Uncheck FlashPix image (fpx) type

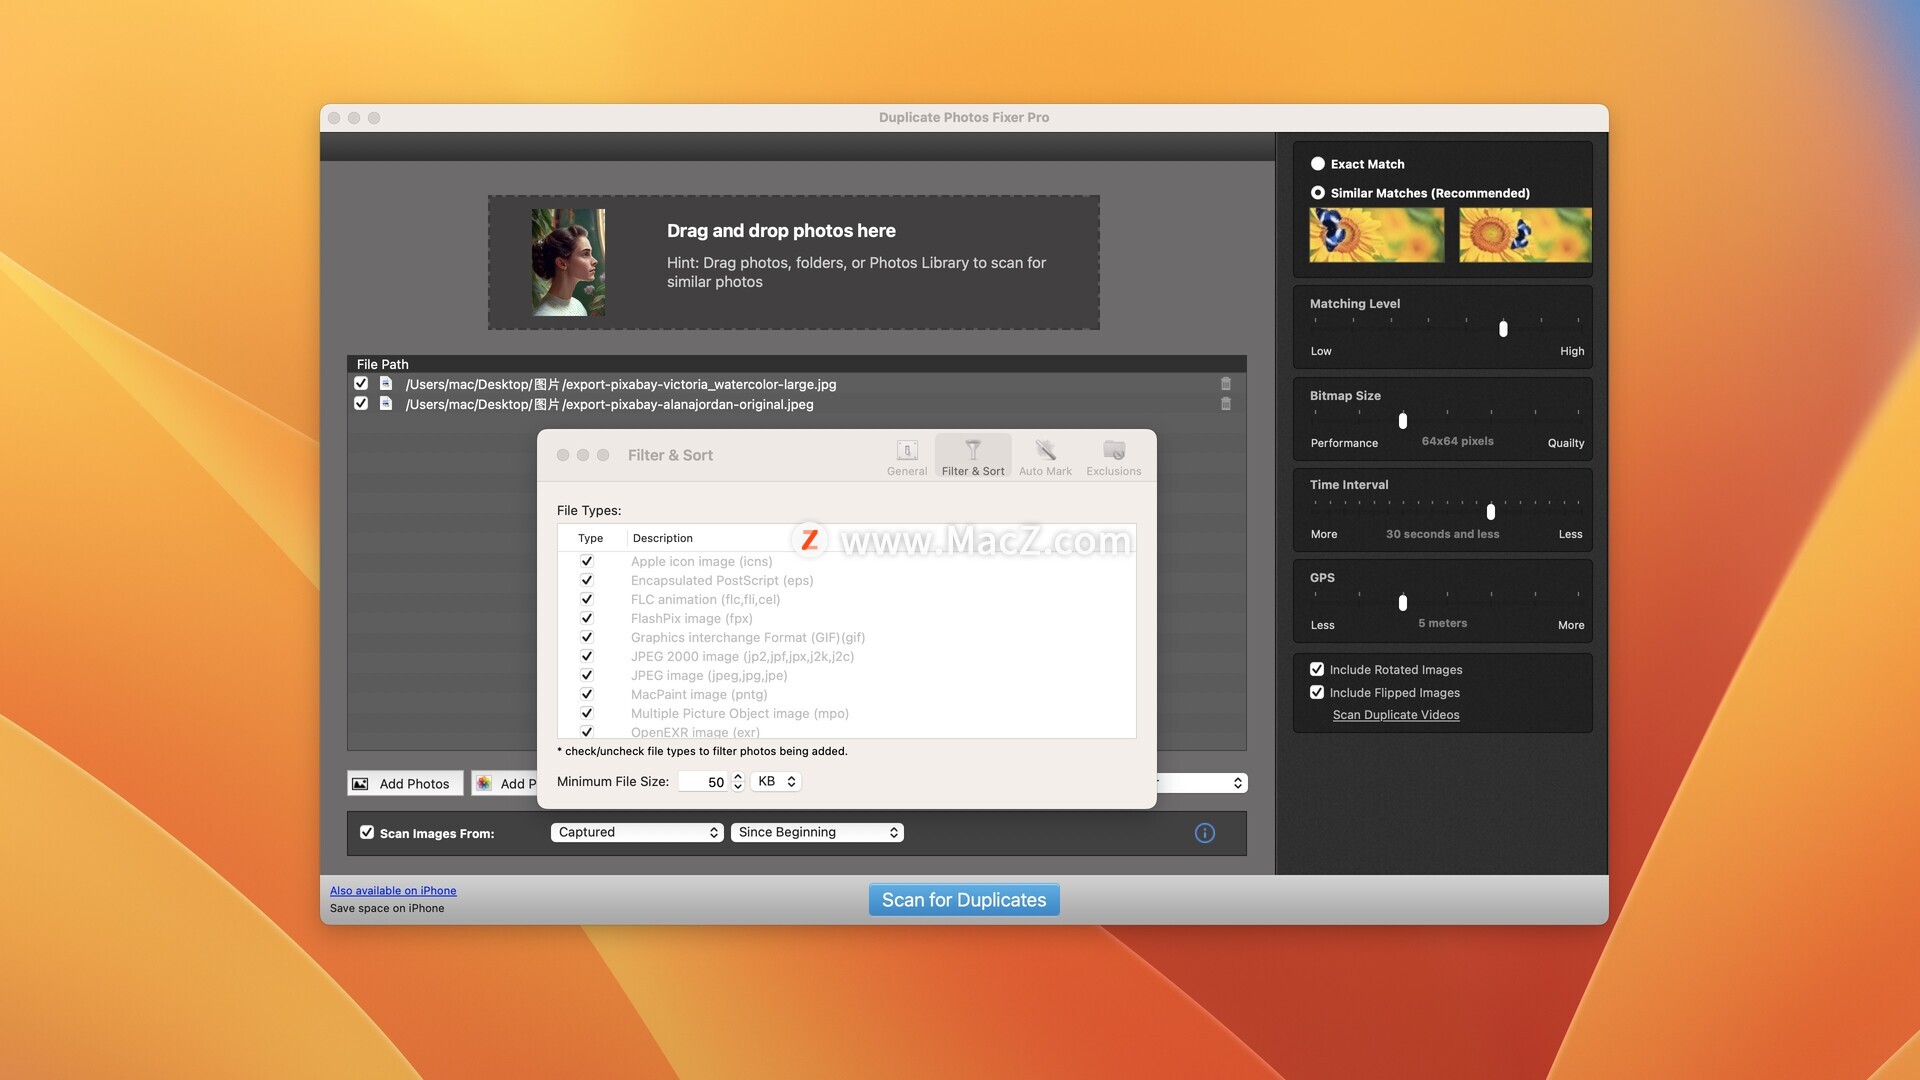point(587,619)
